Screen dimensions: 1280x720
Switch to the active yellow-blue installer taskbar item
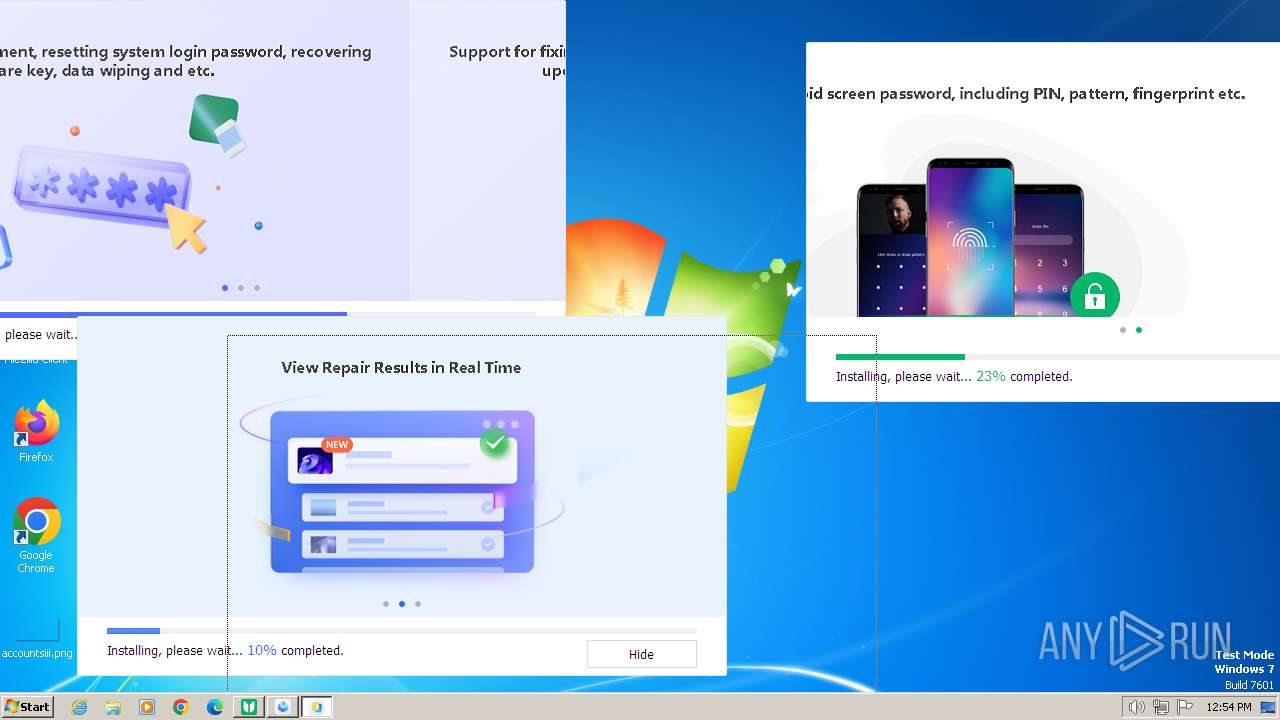pos(317,707)
